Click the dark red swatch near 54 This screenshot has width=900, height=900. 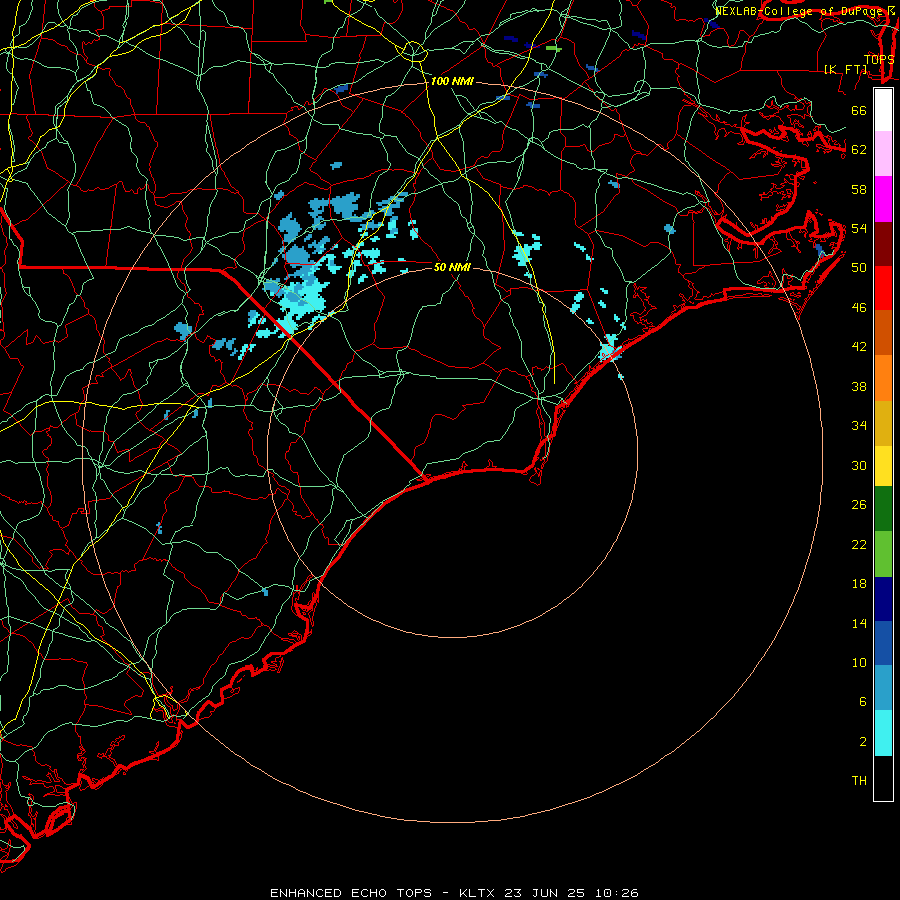click(x=883, y=244)
